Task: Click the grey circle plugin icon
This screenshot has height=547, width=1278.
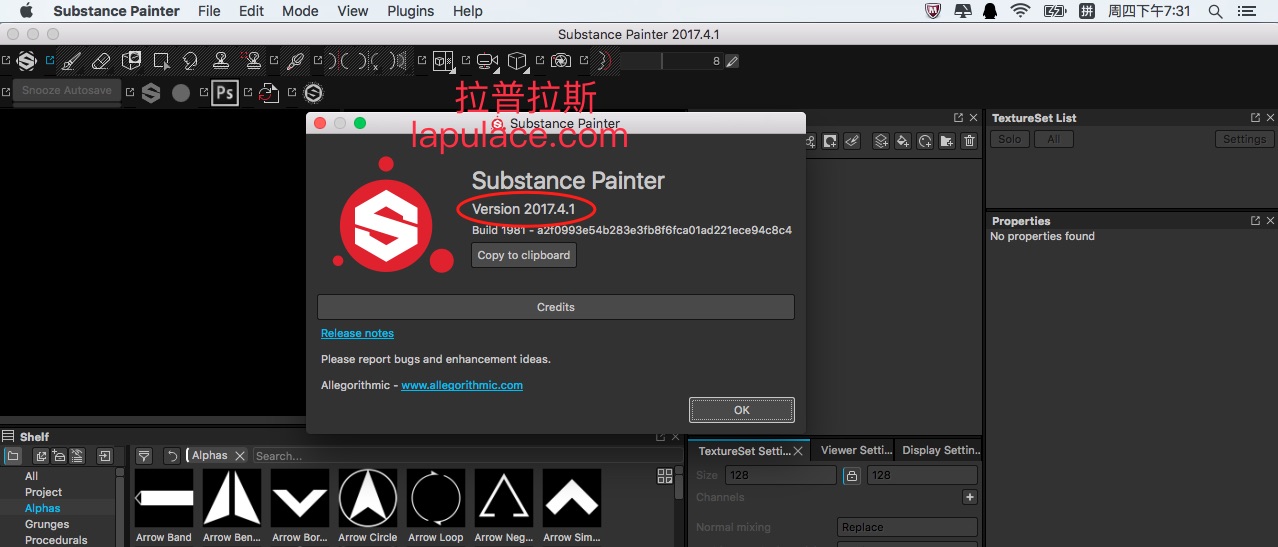Action: coord(181,93)
